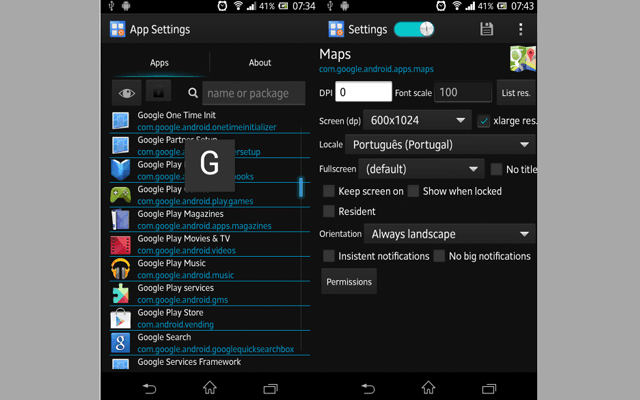Tap Google Play services puzzle icon
The height and width of the screenshot is (400, 640).
[120, 293]
